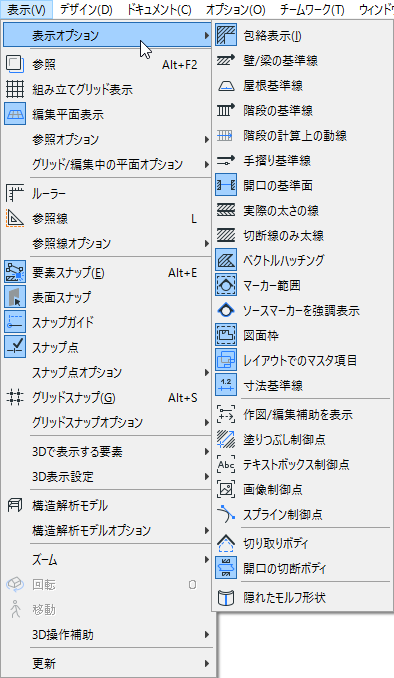Viewport: 394px width, 678px height.
Task: Open the ウィンドウ menu
Action: pyautogui.click(x=376, y=10)
